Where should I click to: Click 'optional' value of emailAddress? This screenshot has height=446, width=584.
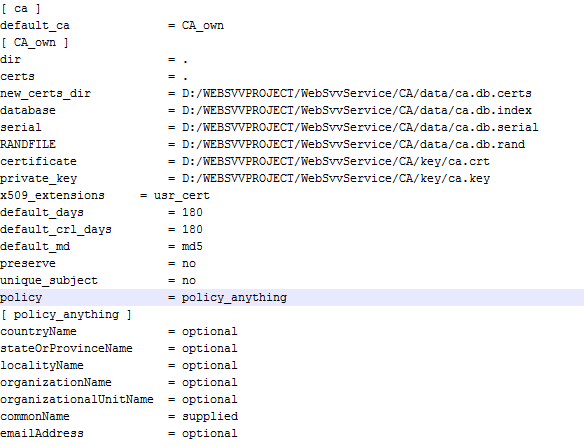(210, 433)
